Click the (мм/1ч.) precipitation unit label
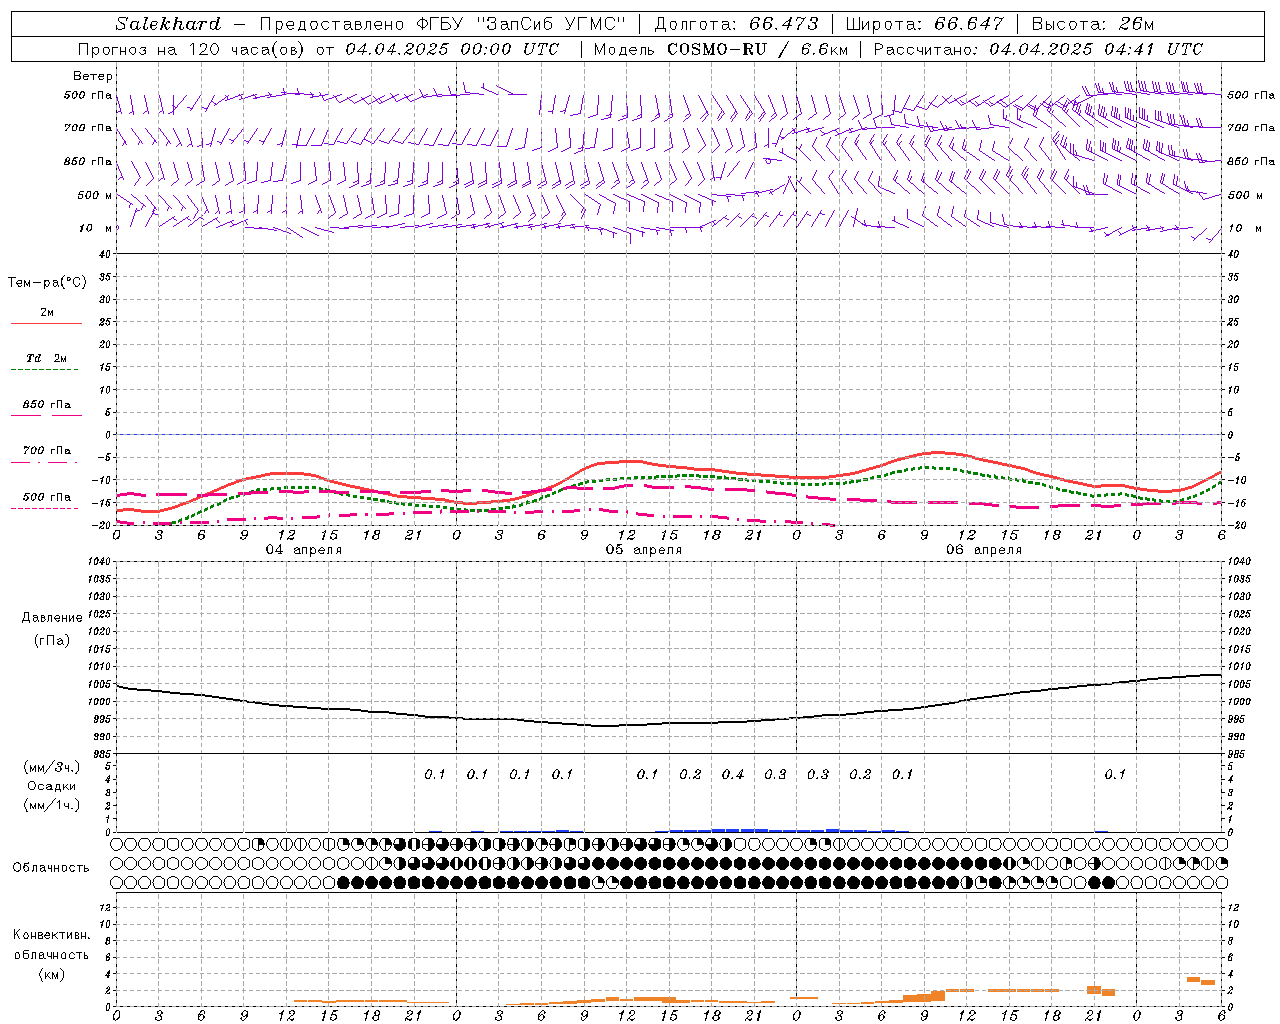The width and height of the screenshot is (1280, 1024). (52, 805)
